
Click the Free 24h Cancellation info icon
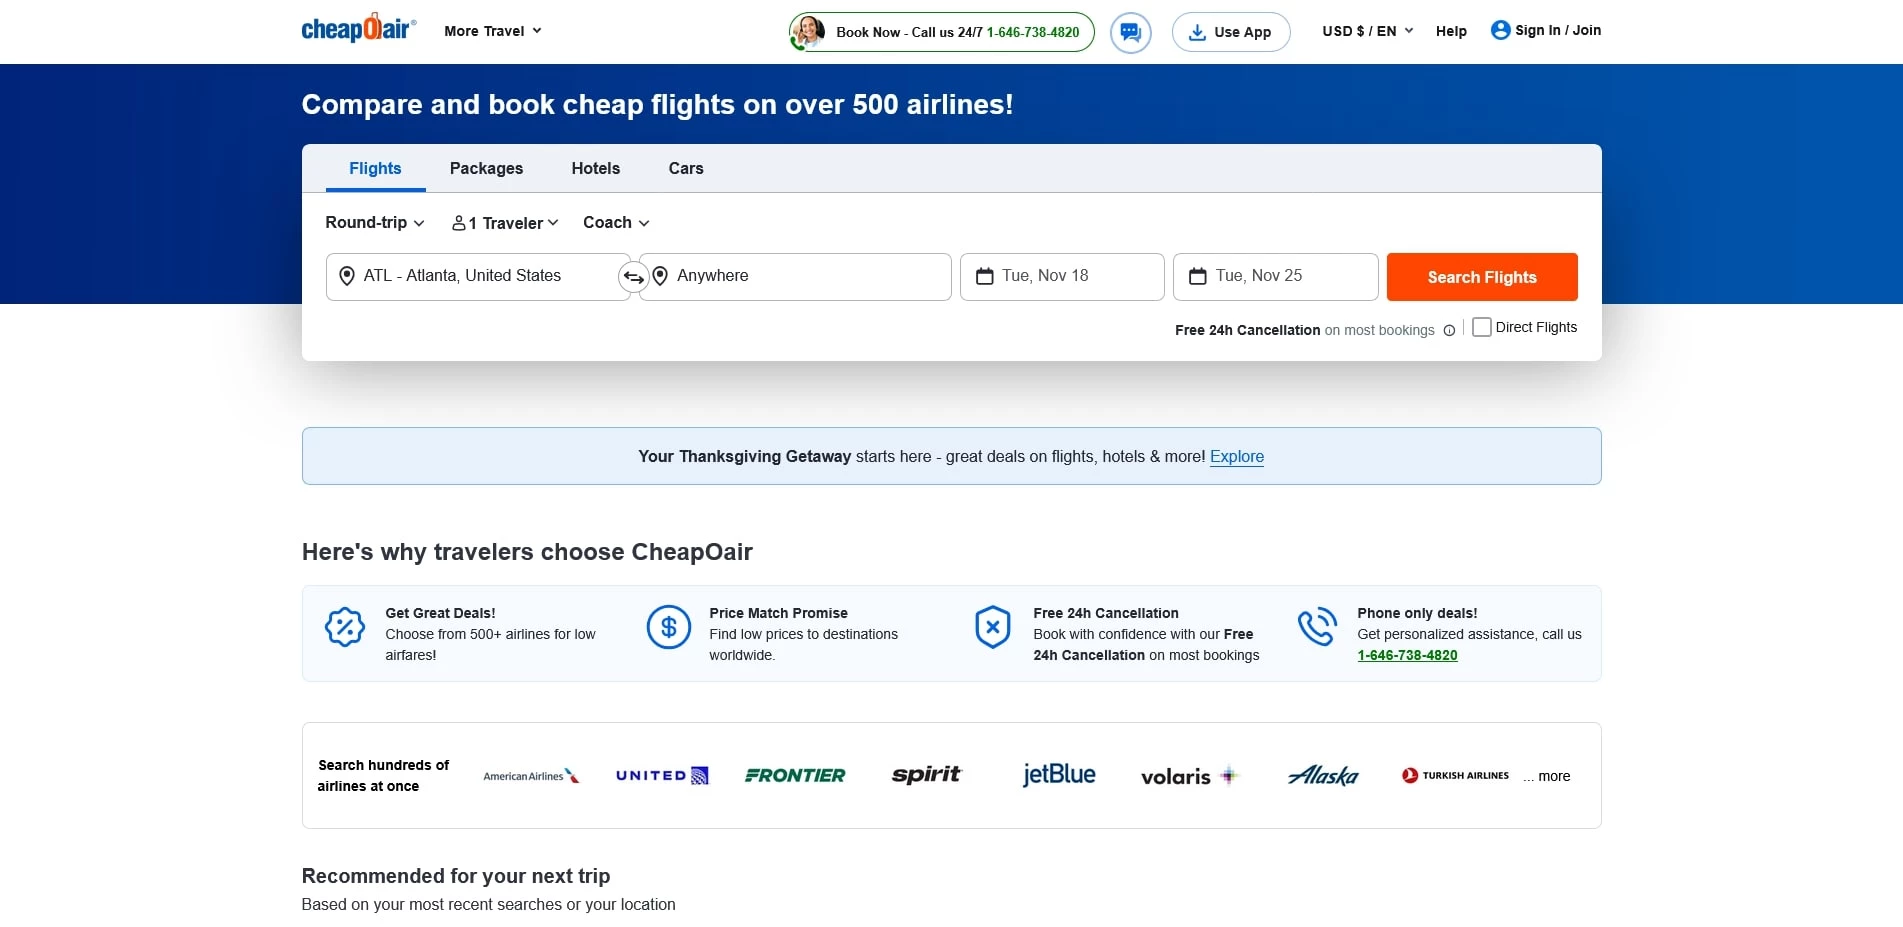pos(1449,330)
